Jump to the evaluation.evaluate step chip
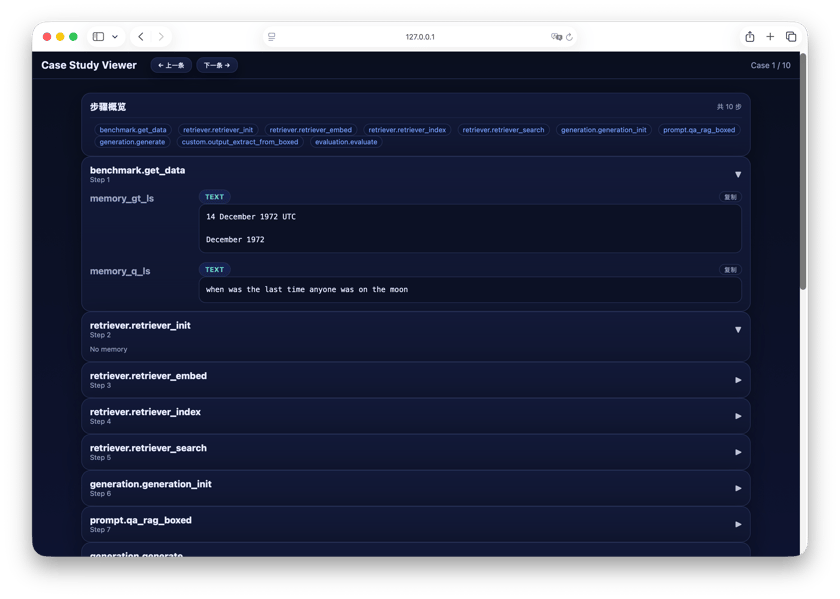840x599 pixels. (346, 142)
